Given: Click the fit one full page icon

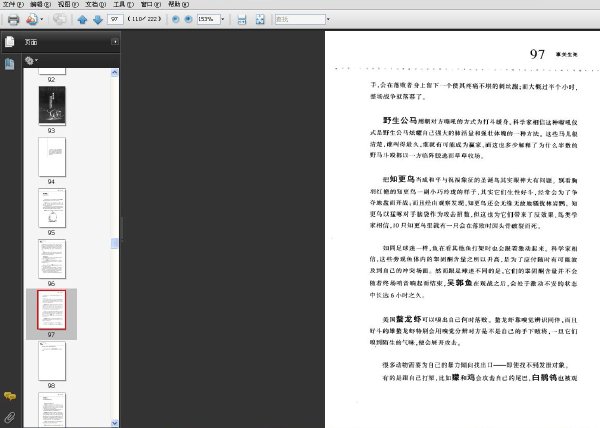Looking at the screenshot, I should [x=260, y=20].
